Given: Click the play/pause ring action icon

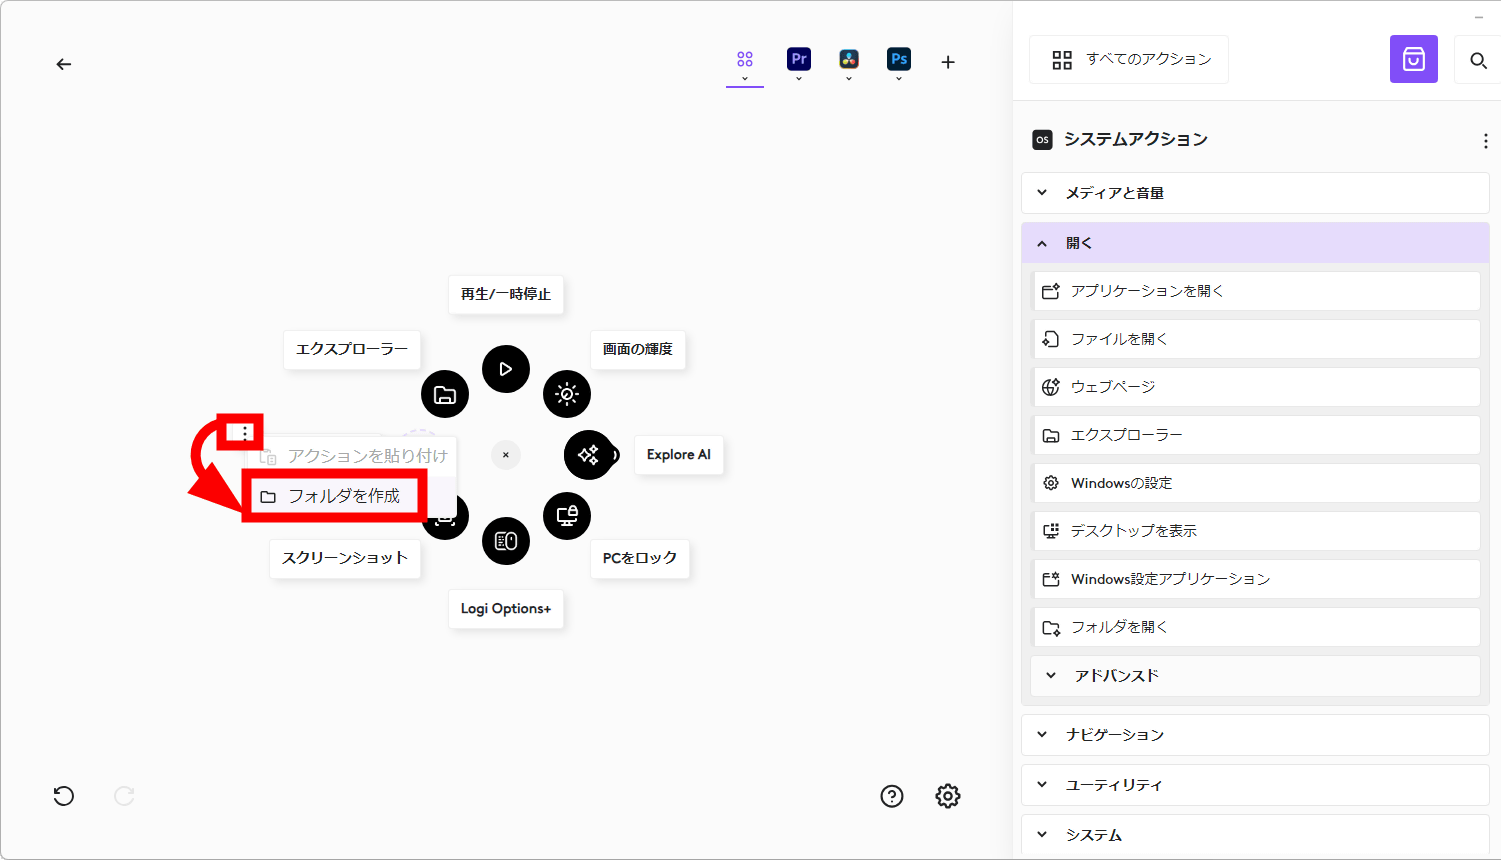Looking at the screenshot, I should tap(506, 369).
